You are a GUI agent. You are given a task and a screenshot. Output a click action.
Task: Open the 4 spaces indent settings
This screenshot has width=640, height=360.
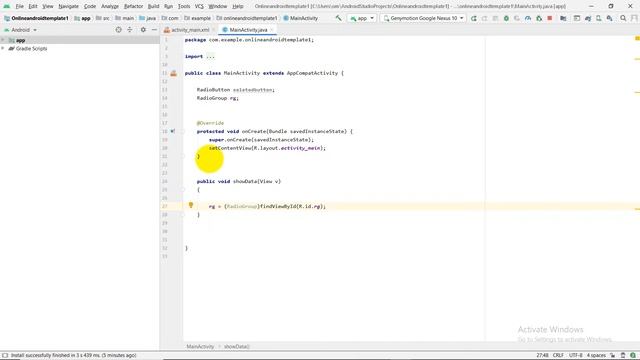[596, 356]
